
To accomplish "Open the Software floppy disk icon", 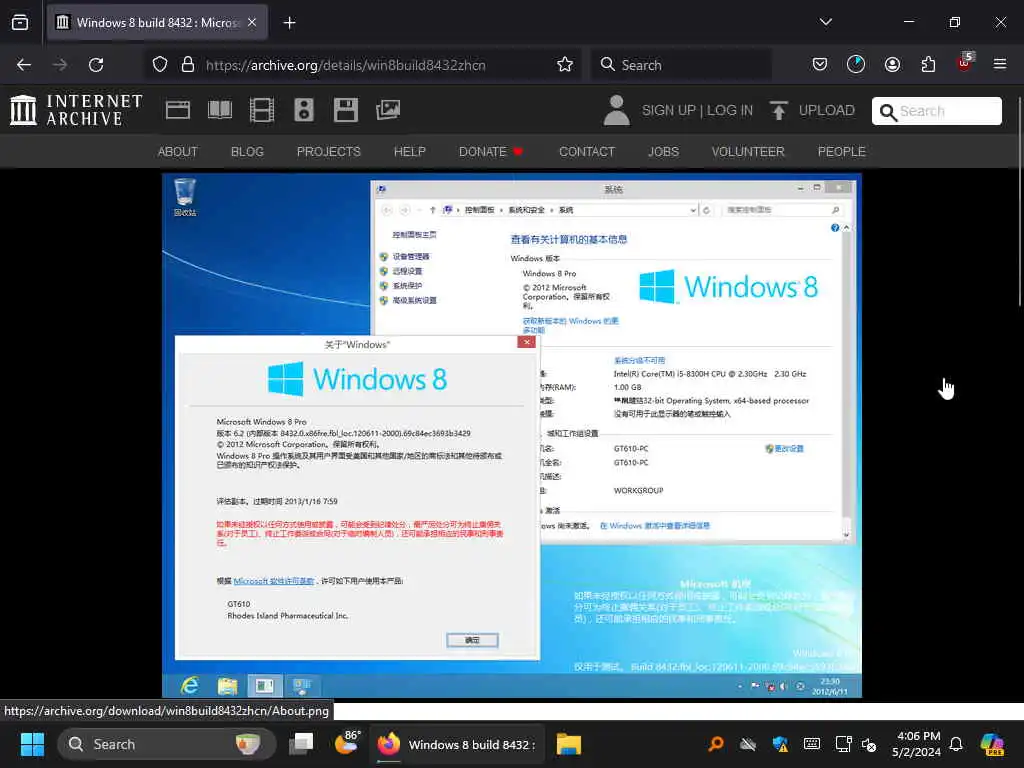I will coord(345,110).
